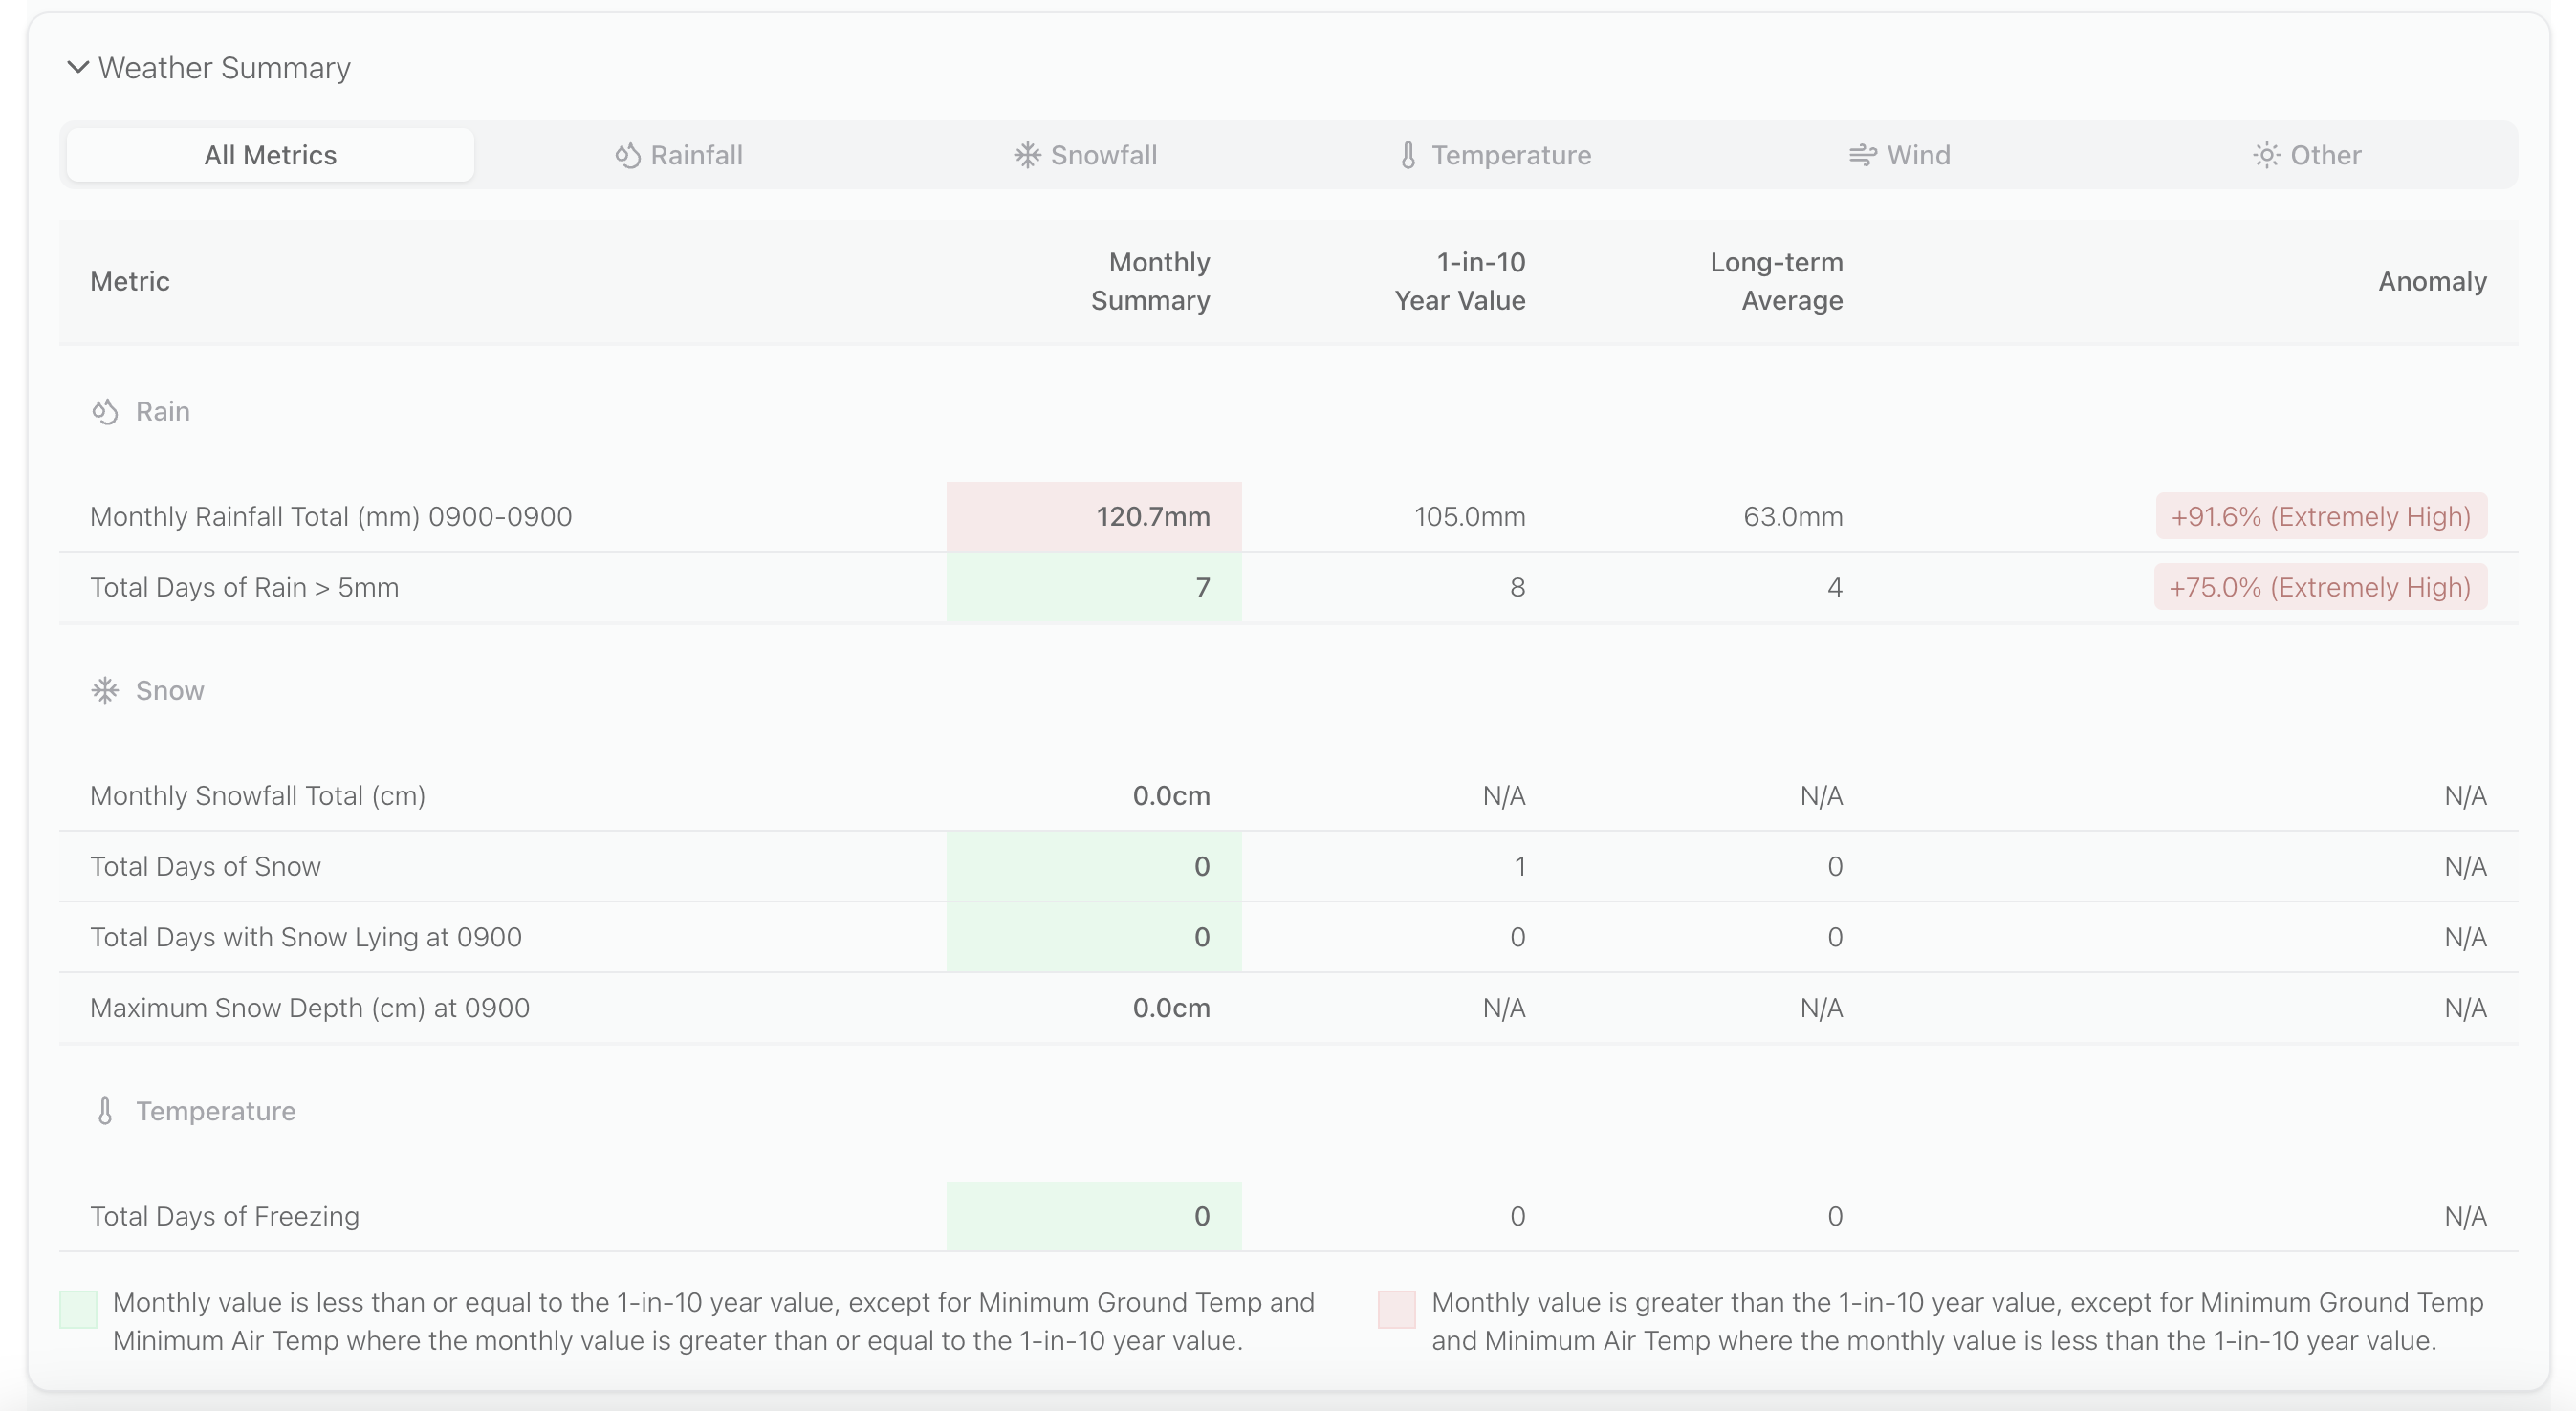
Task: Click the thermometer icon beside Temperature section heading
Action: pos(105,1111)
